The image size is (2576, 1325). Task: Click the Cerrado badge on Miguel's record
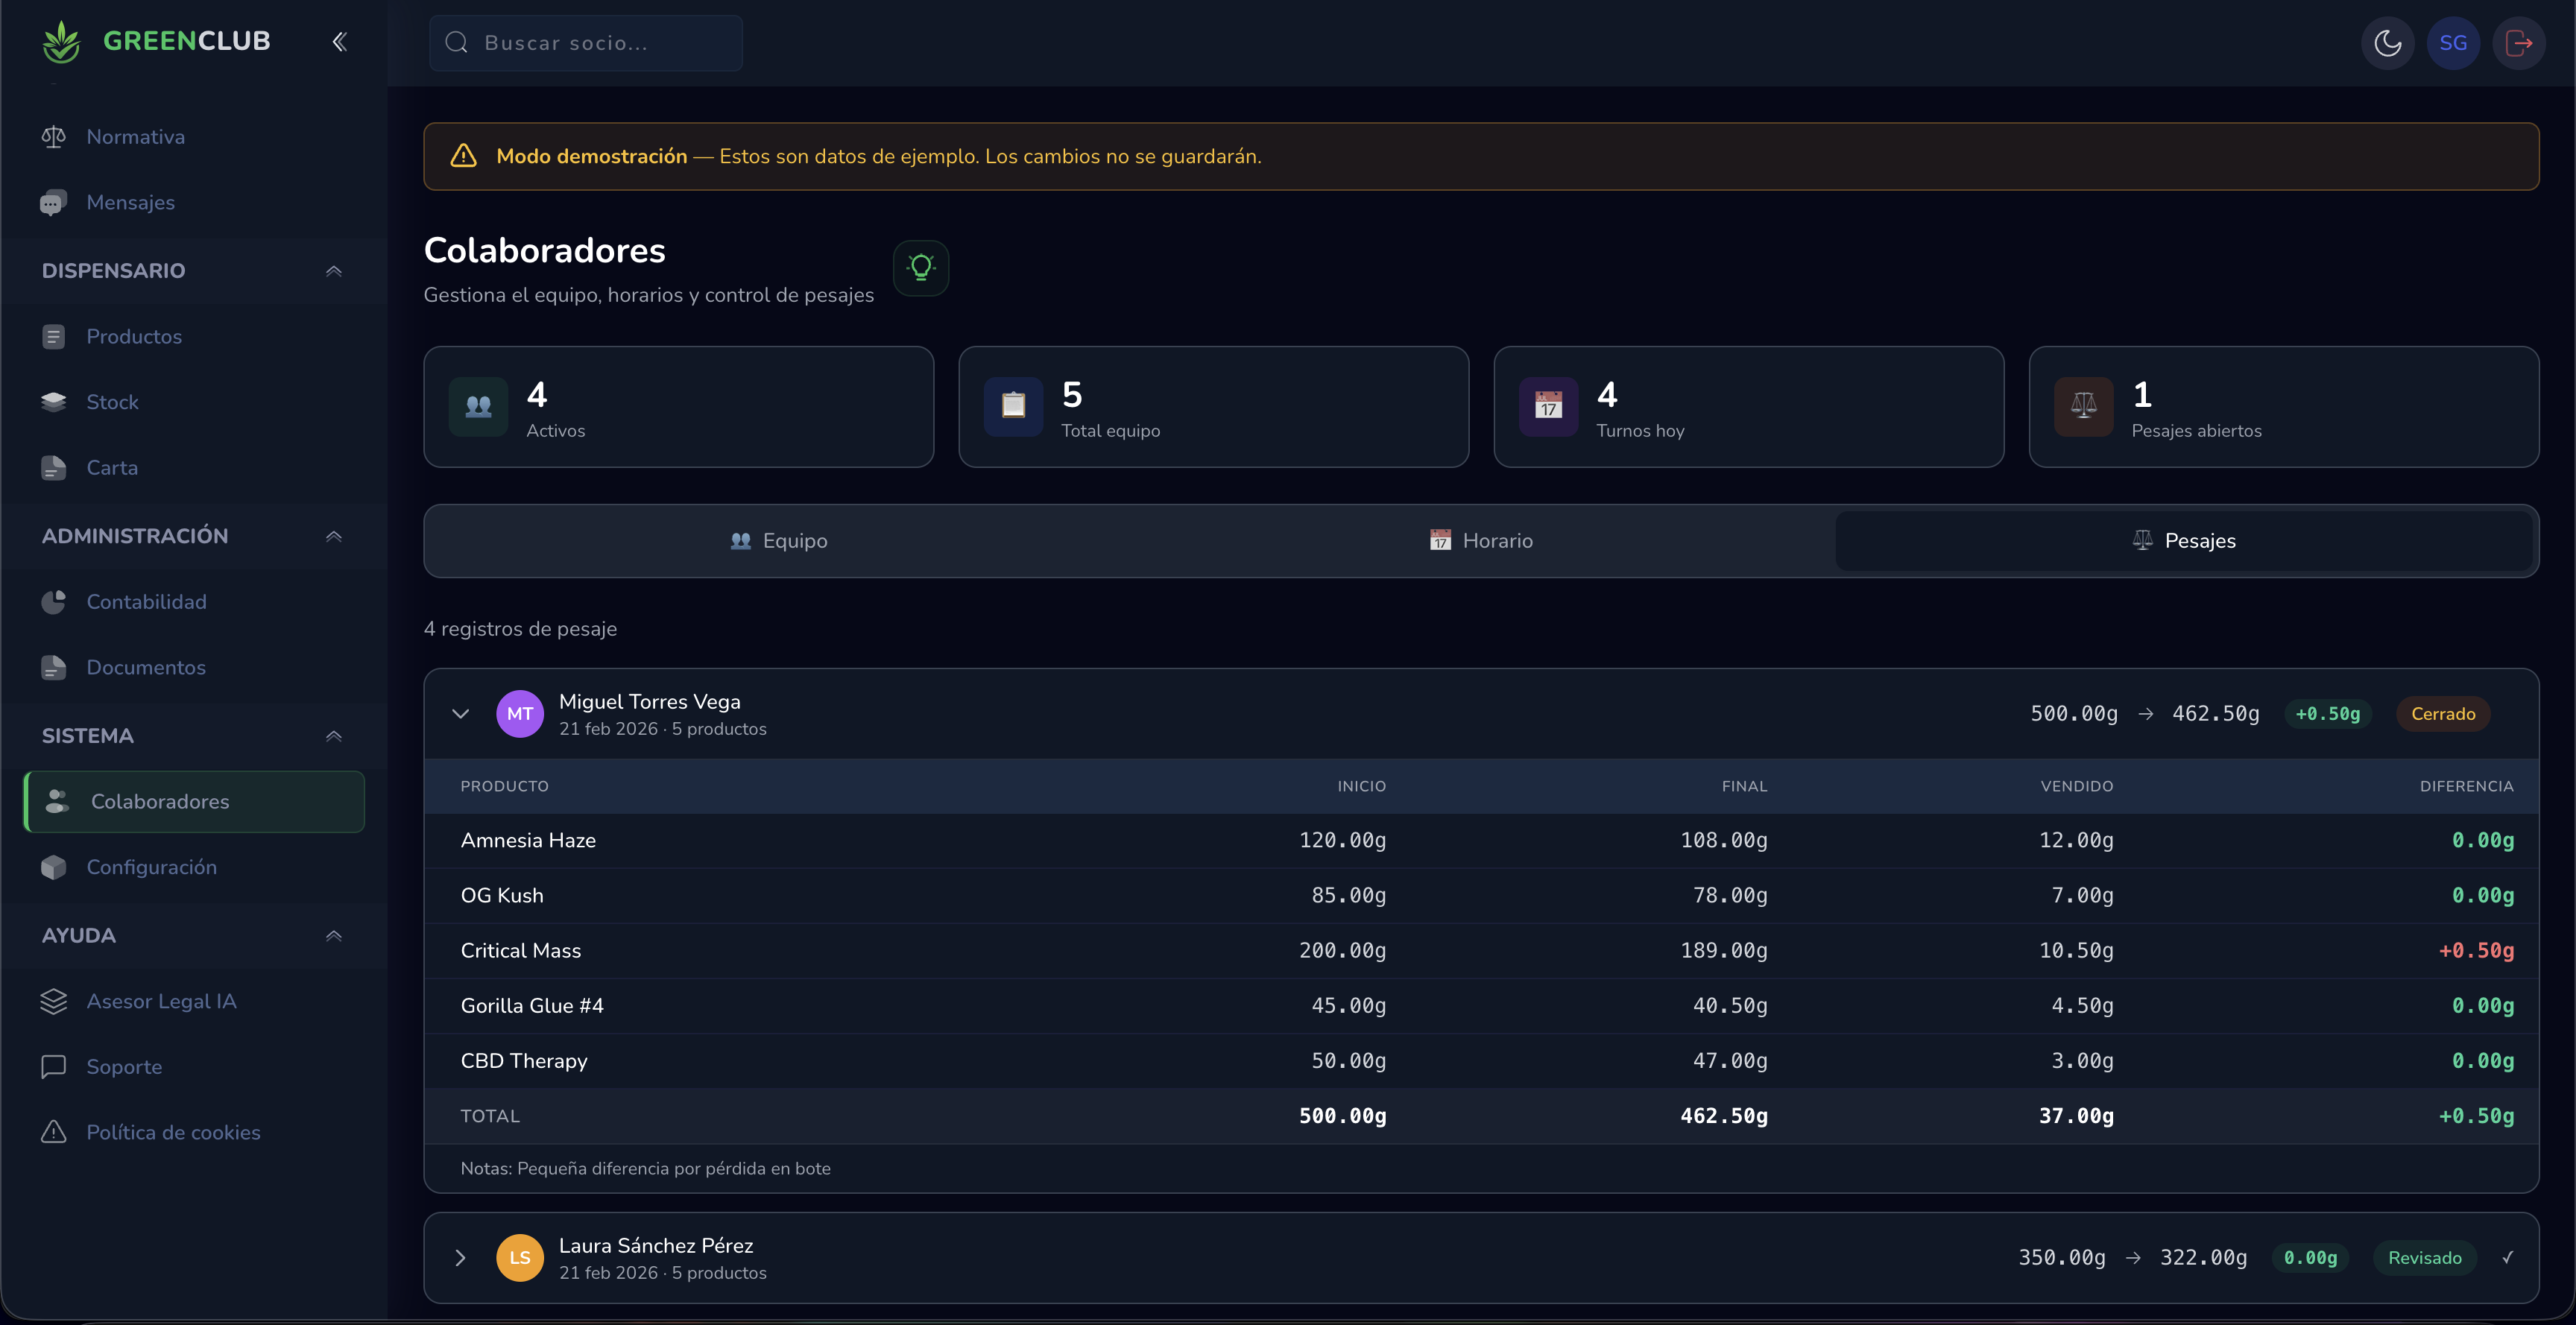[2443, 713]
